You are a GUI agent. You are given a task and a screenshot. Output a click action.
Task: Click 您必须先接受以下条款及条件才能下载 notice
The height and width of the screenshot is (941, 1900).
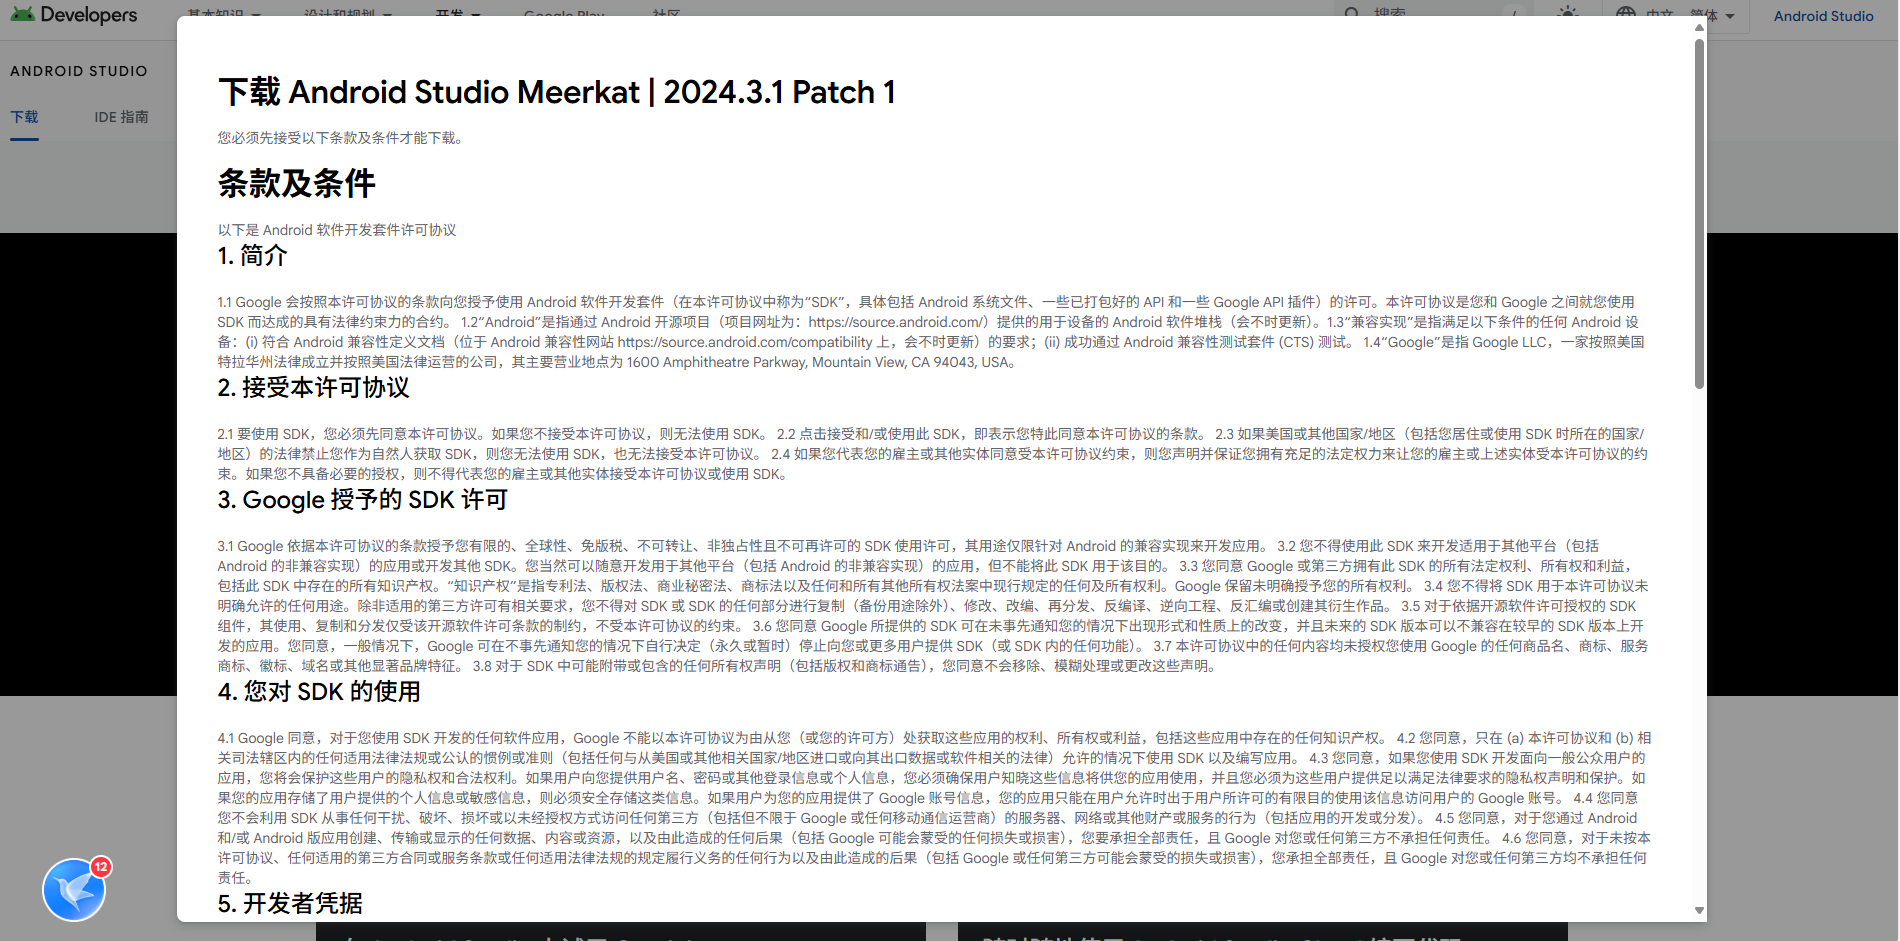(341, 138)
